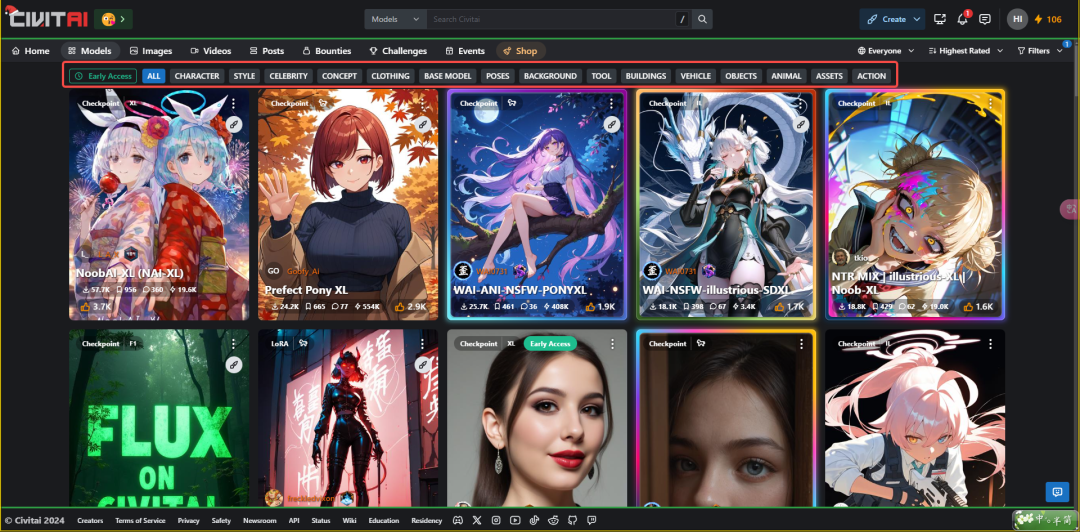
Task: Open the notifications bell
Action: pos(963,19)
